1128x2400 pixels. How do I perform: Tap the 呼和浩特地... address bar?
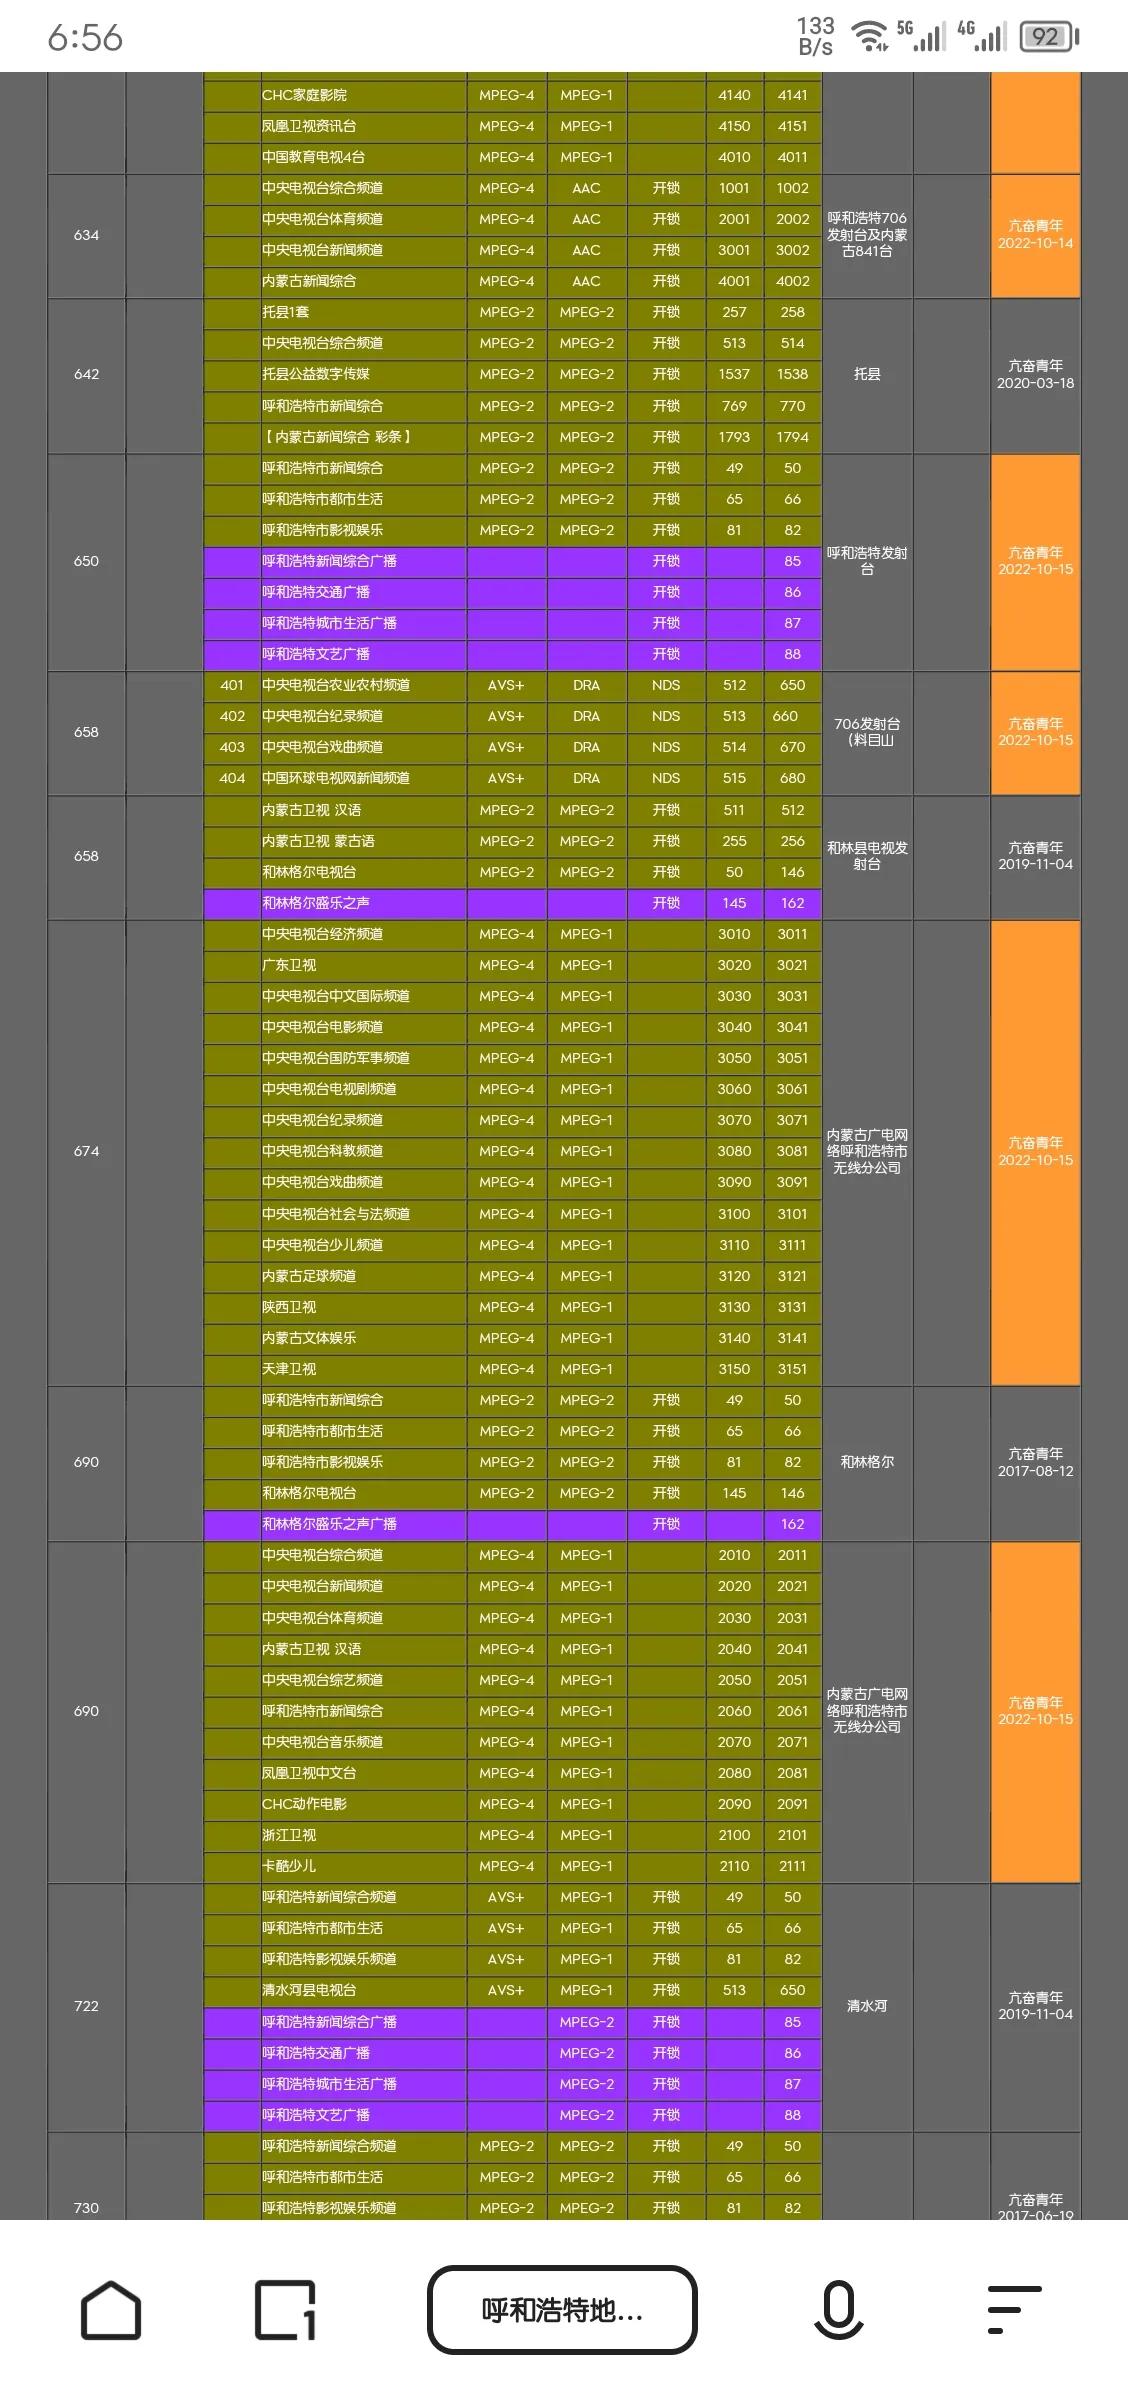click(x=562, y=2310)
